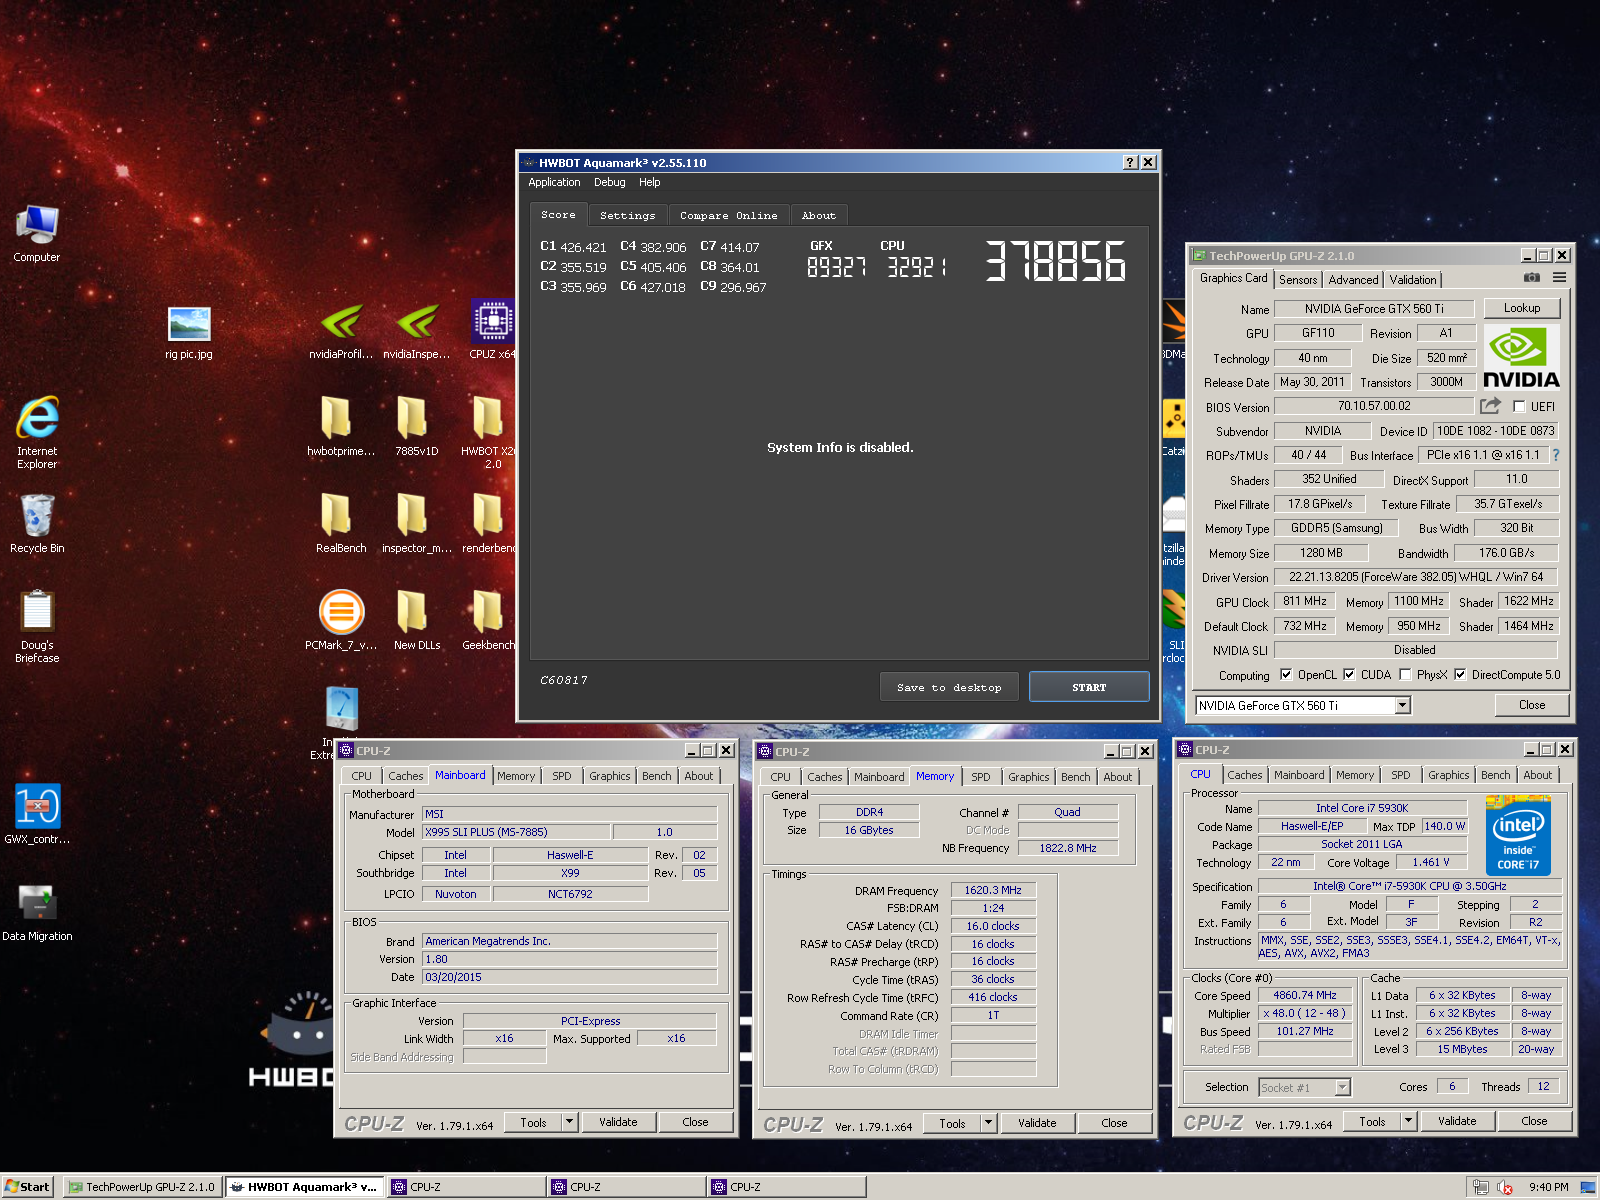The width and height of the screenshot is (1600, 1200).
Task: Select Bench tab in Mainboard CPU-Z window
Action: point(656,776)
